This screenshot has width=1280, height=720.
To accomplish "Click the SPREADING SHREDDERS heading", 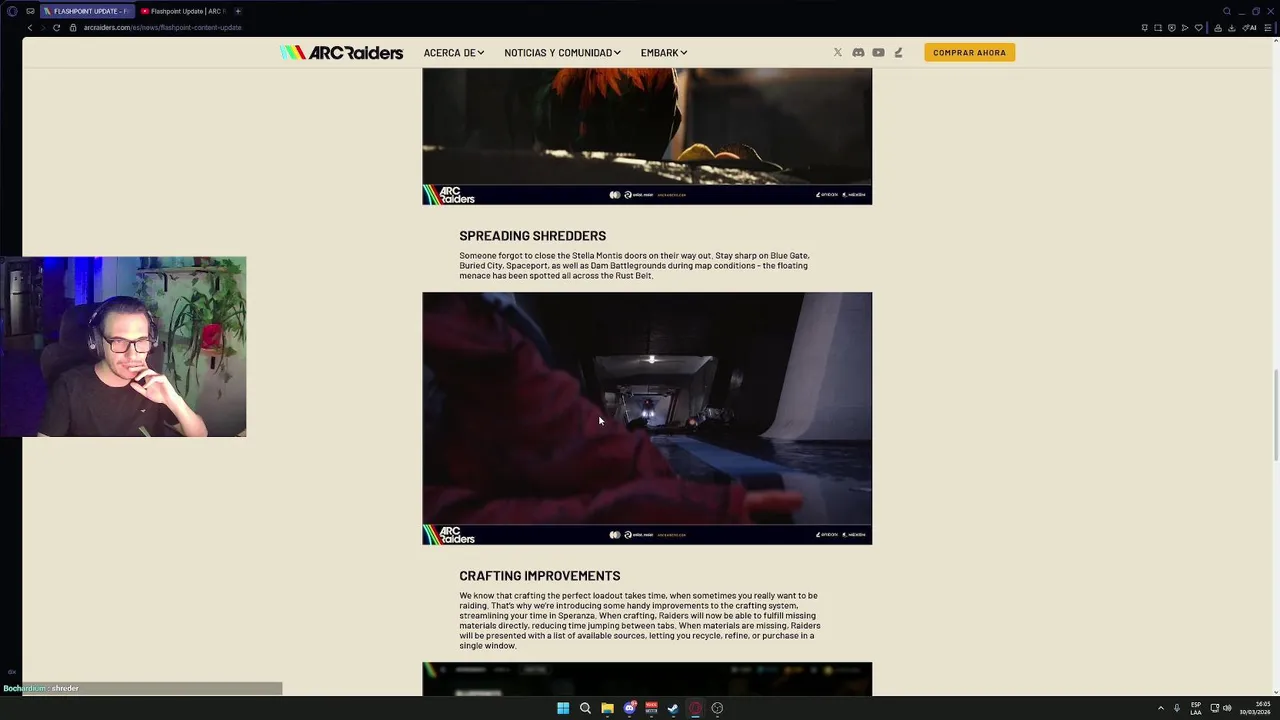I will pos(532,236).
